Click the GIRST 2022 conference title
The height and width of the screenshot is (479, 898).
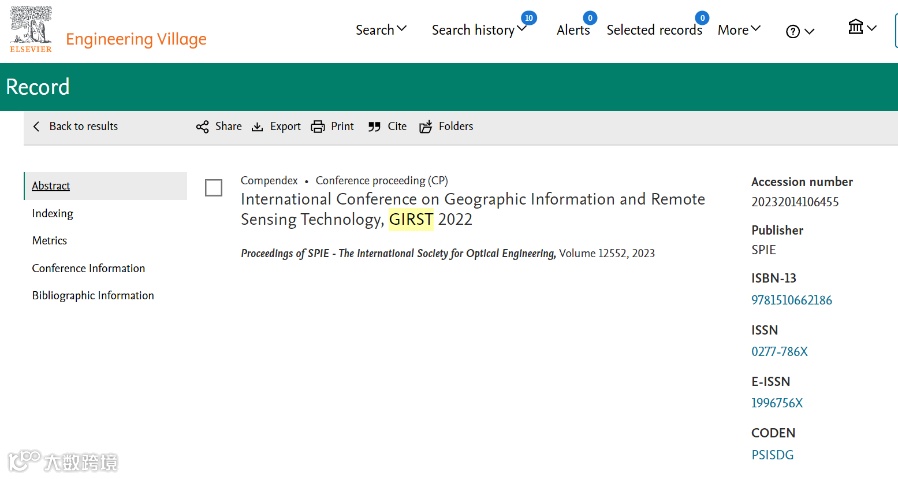point(472,209)
